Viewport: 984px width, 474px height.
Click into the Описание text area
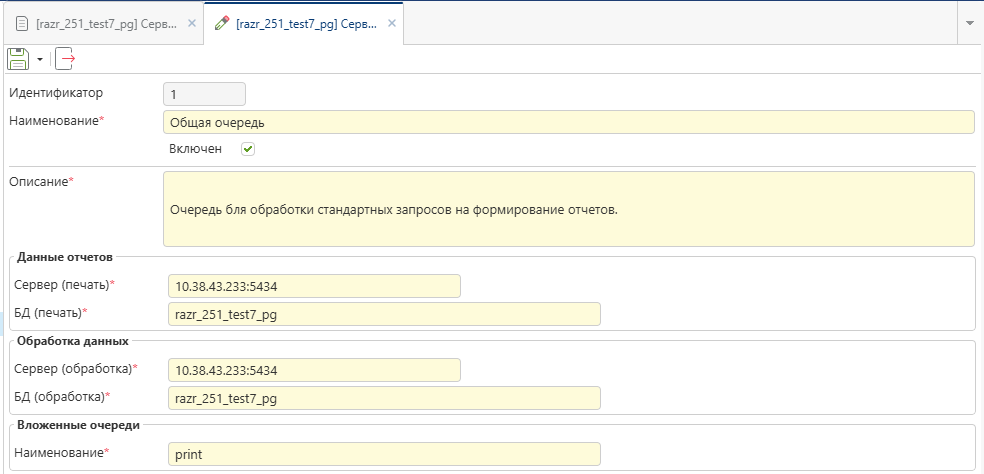point(569,209)
